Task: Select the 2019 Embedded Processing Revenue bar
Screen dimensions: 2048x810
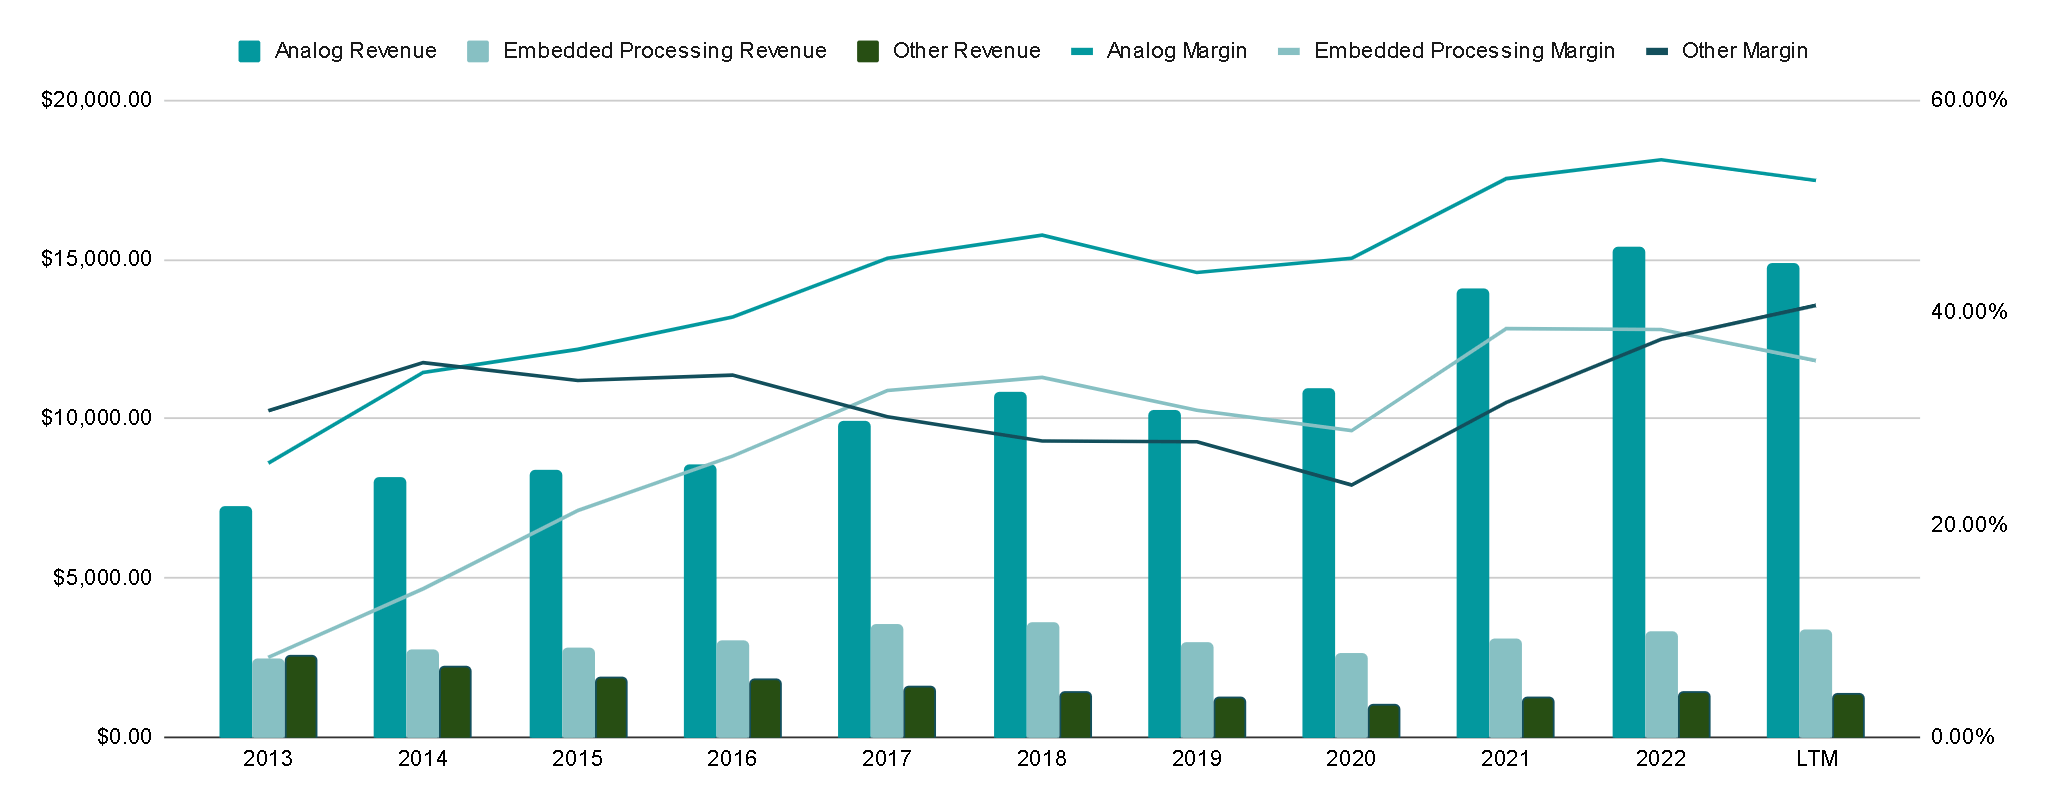Action: click(x=1197, y=690)
